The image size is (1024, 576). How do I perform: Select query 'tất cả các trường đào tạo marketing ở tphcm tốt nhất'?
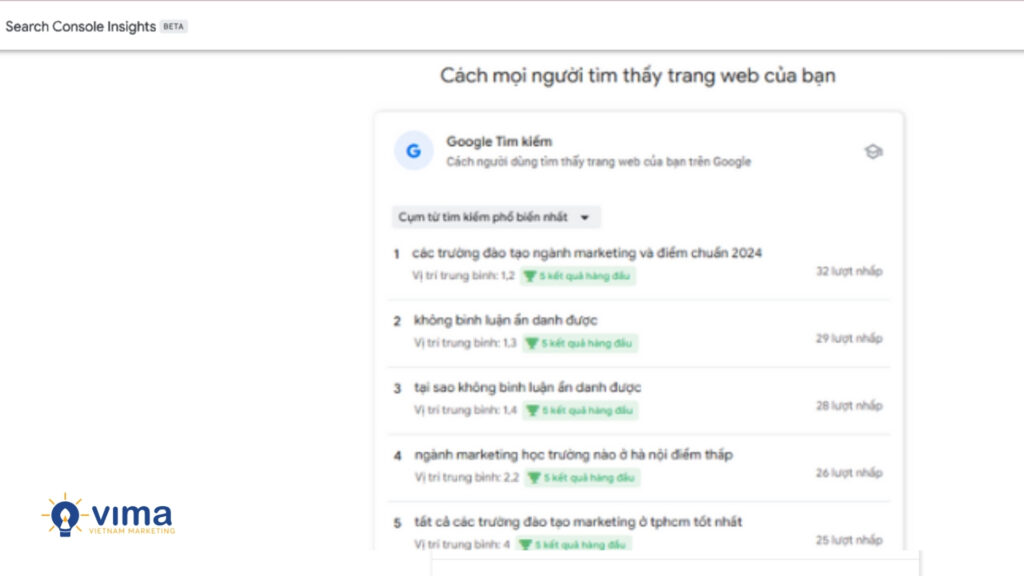(x=578, y=522)
